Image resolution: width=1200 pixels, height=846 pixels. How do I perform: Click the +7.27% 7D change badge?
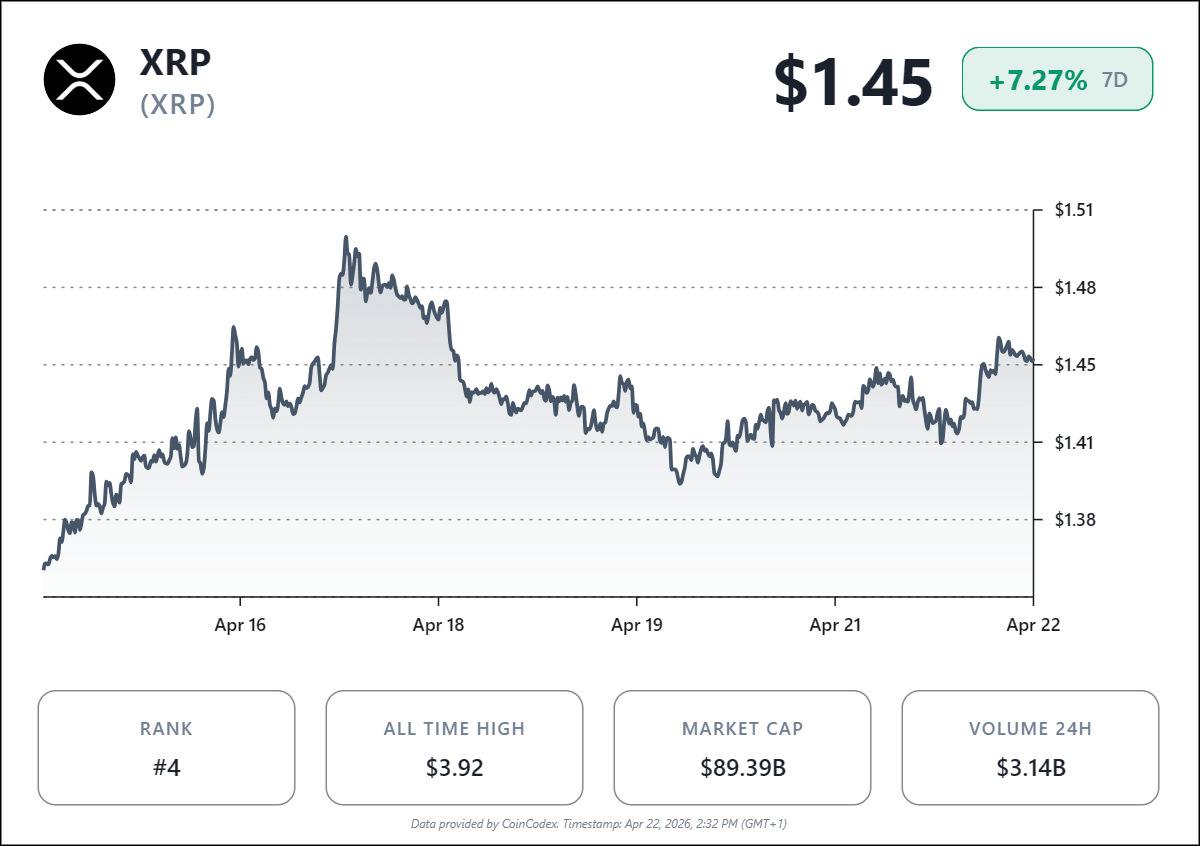(x=1039, y=81)
